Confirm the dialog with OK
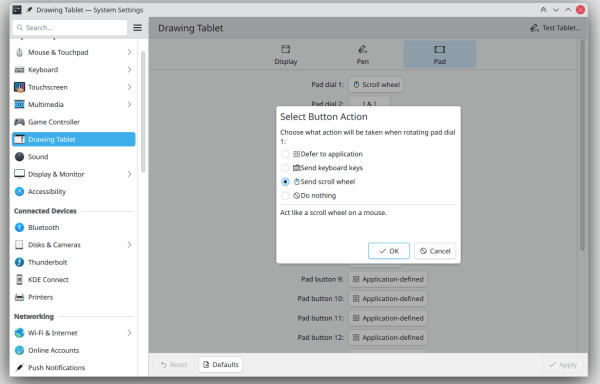The image size is (600, 384). [389, 251]
